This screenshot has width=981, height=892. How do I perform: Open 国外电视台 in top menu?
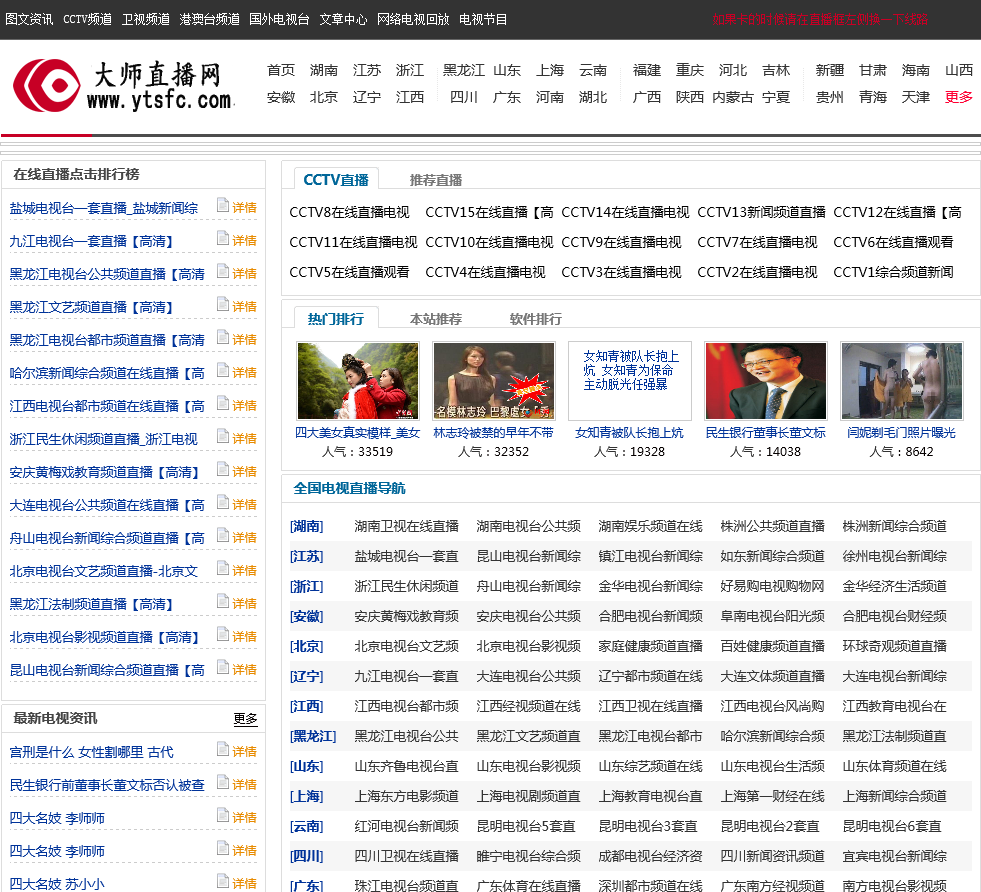[279, 19]
